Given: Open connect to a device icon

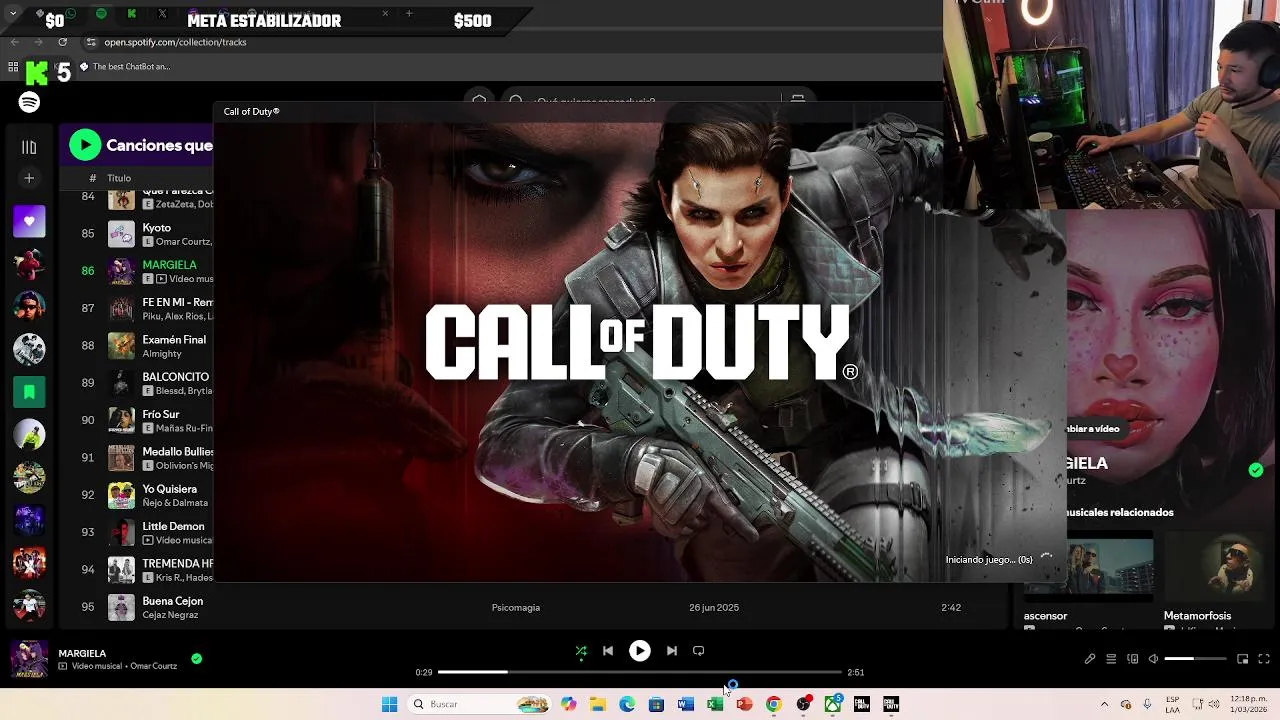Looking at the screenshot, I should click(x=1133, y=659).
